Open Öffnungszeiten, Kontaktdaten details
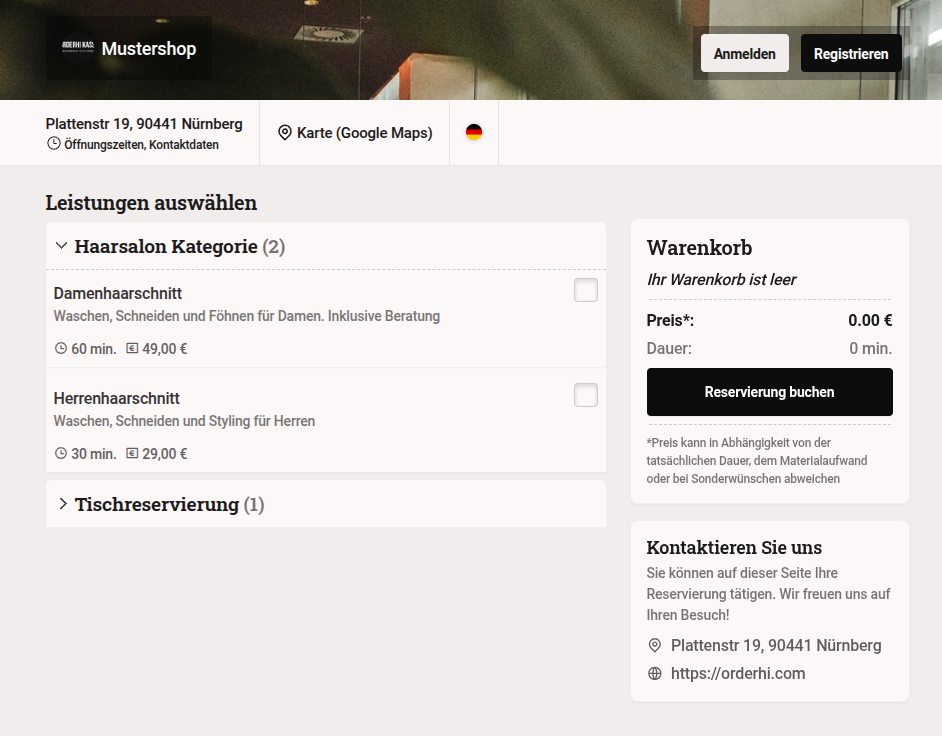Viewport: 942px width, 736px height. 143,143
